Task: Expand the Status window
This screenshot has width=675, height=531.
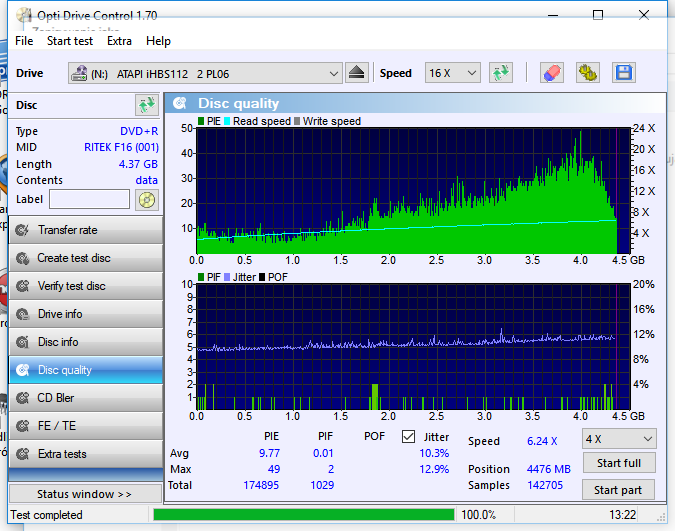Action: click(x=85, y=494)
